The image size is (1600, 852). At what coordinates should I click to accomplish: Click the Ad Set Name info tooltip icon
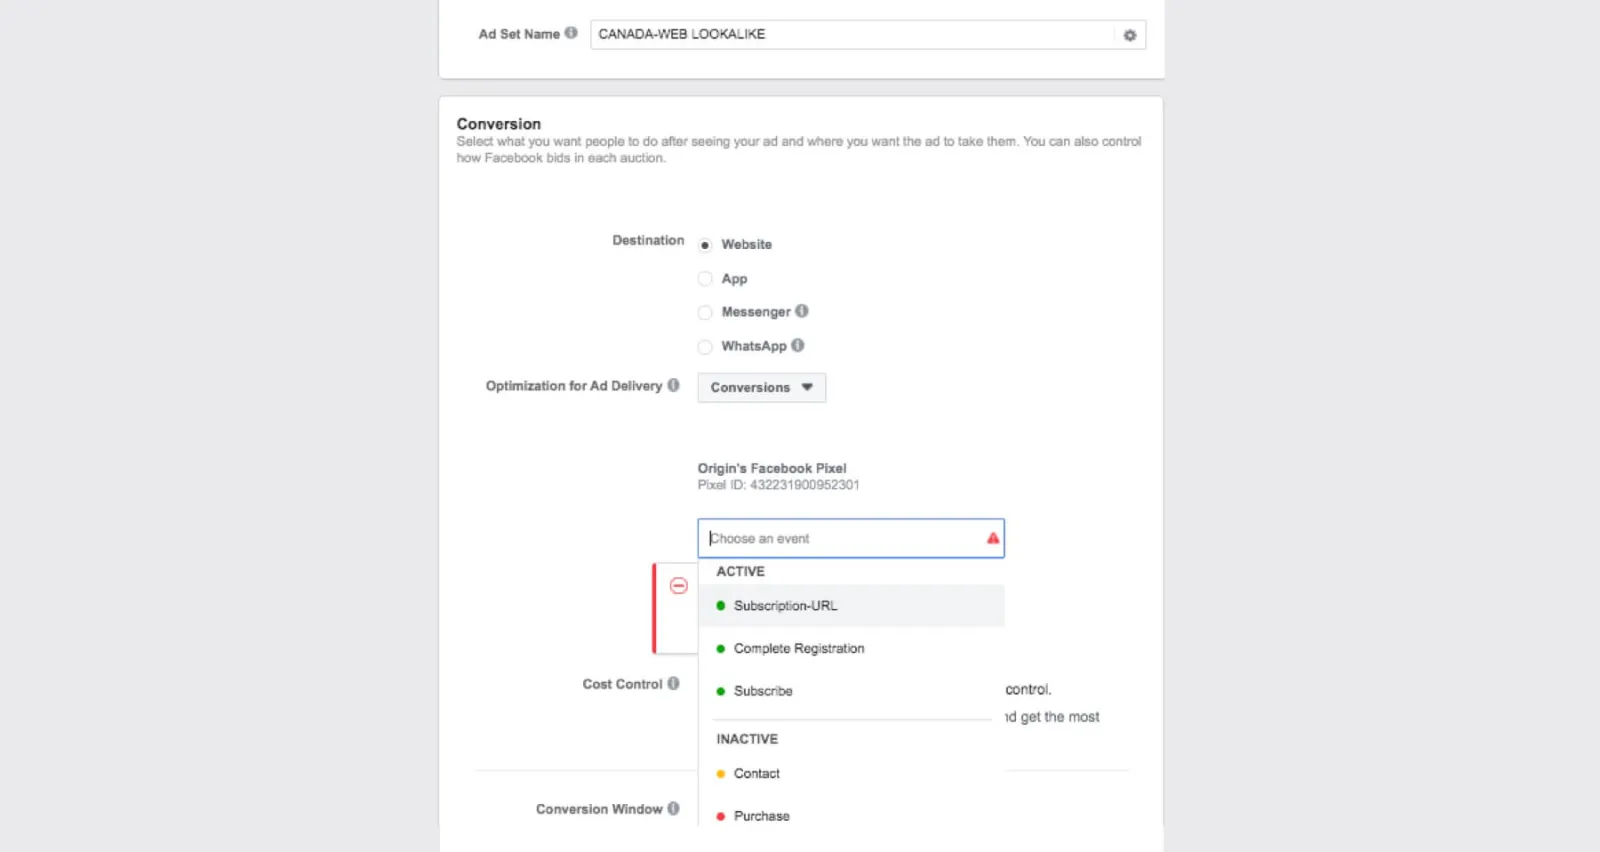(571, 31)
